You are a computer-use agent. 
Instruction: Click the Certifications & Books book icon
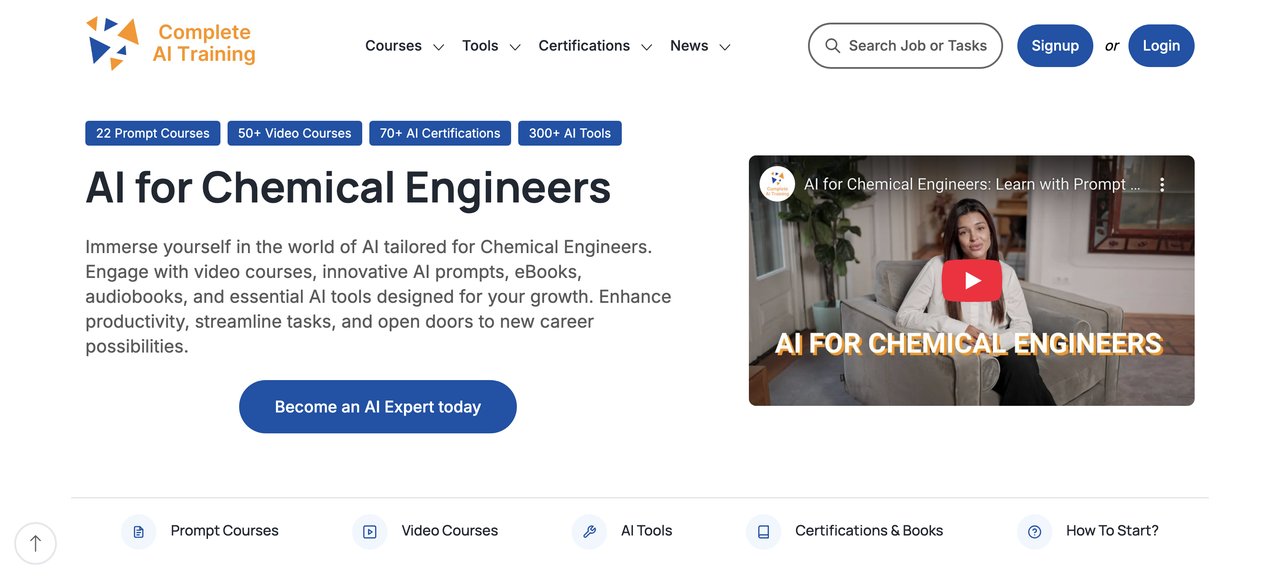click(x=763, y=532)
